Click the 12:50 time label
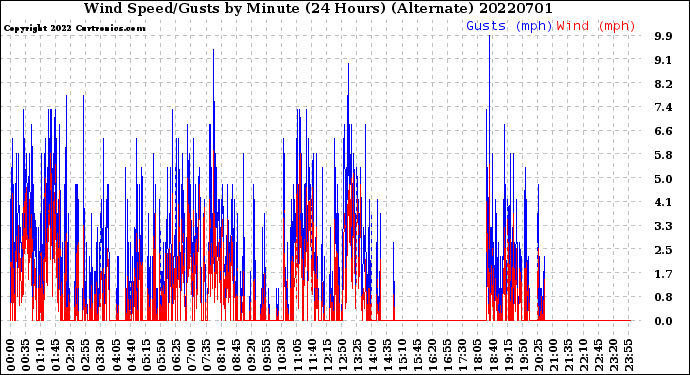Viewport: 690px width, 375px height. [x=342, y=355]
